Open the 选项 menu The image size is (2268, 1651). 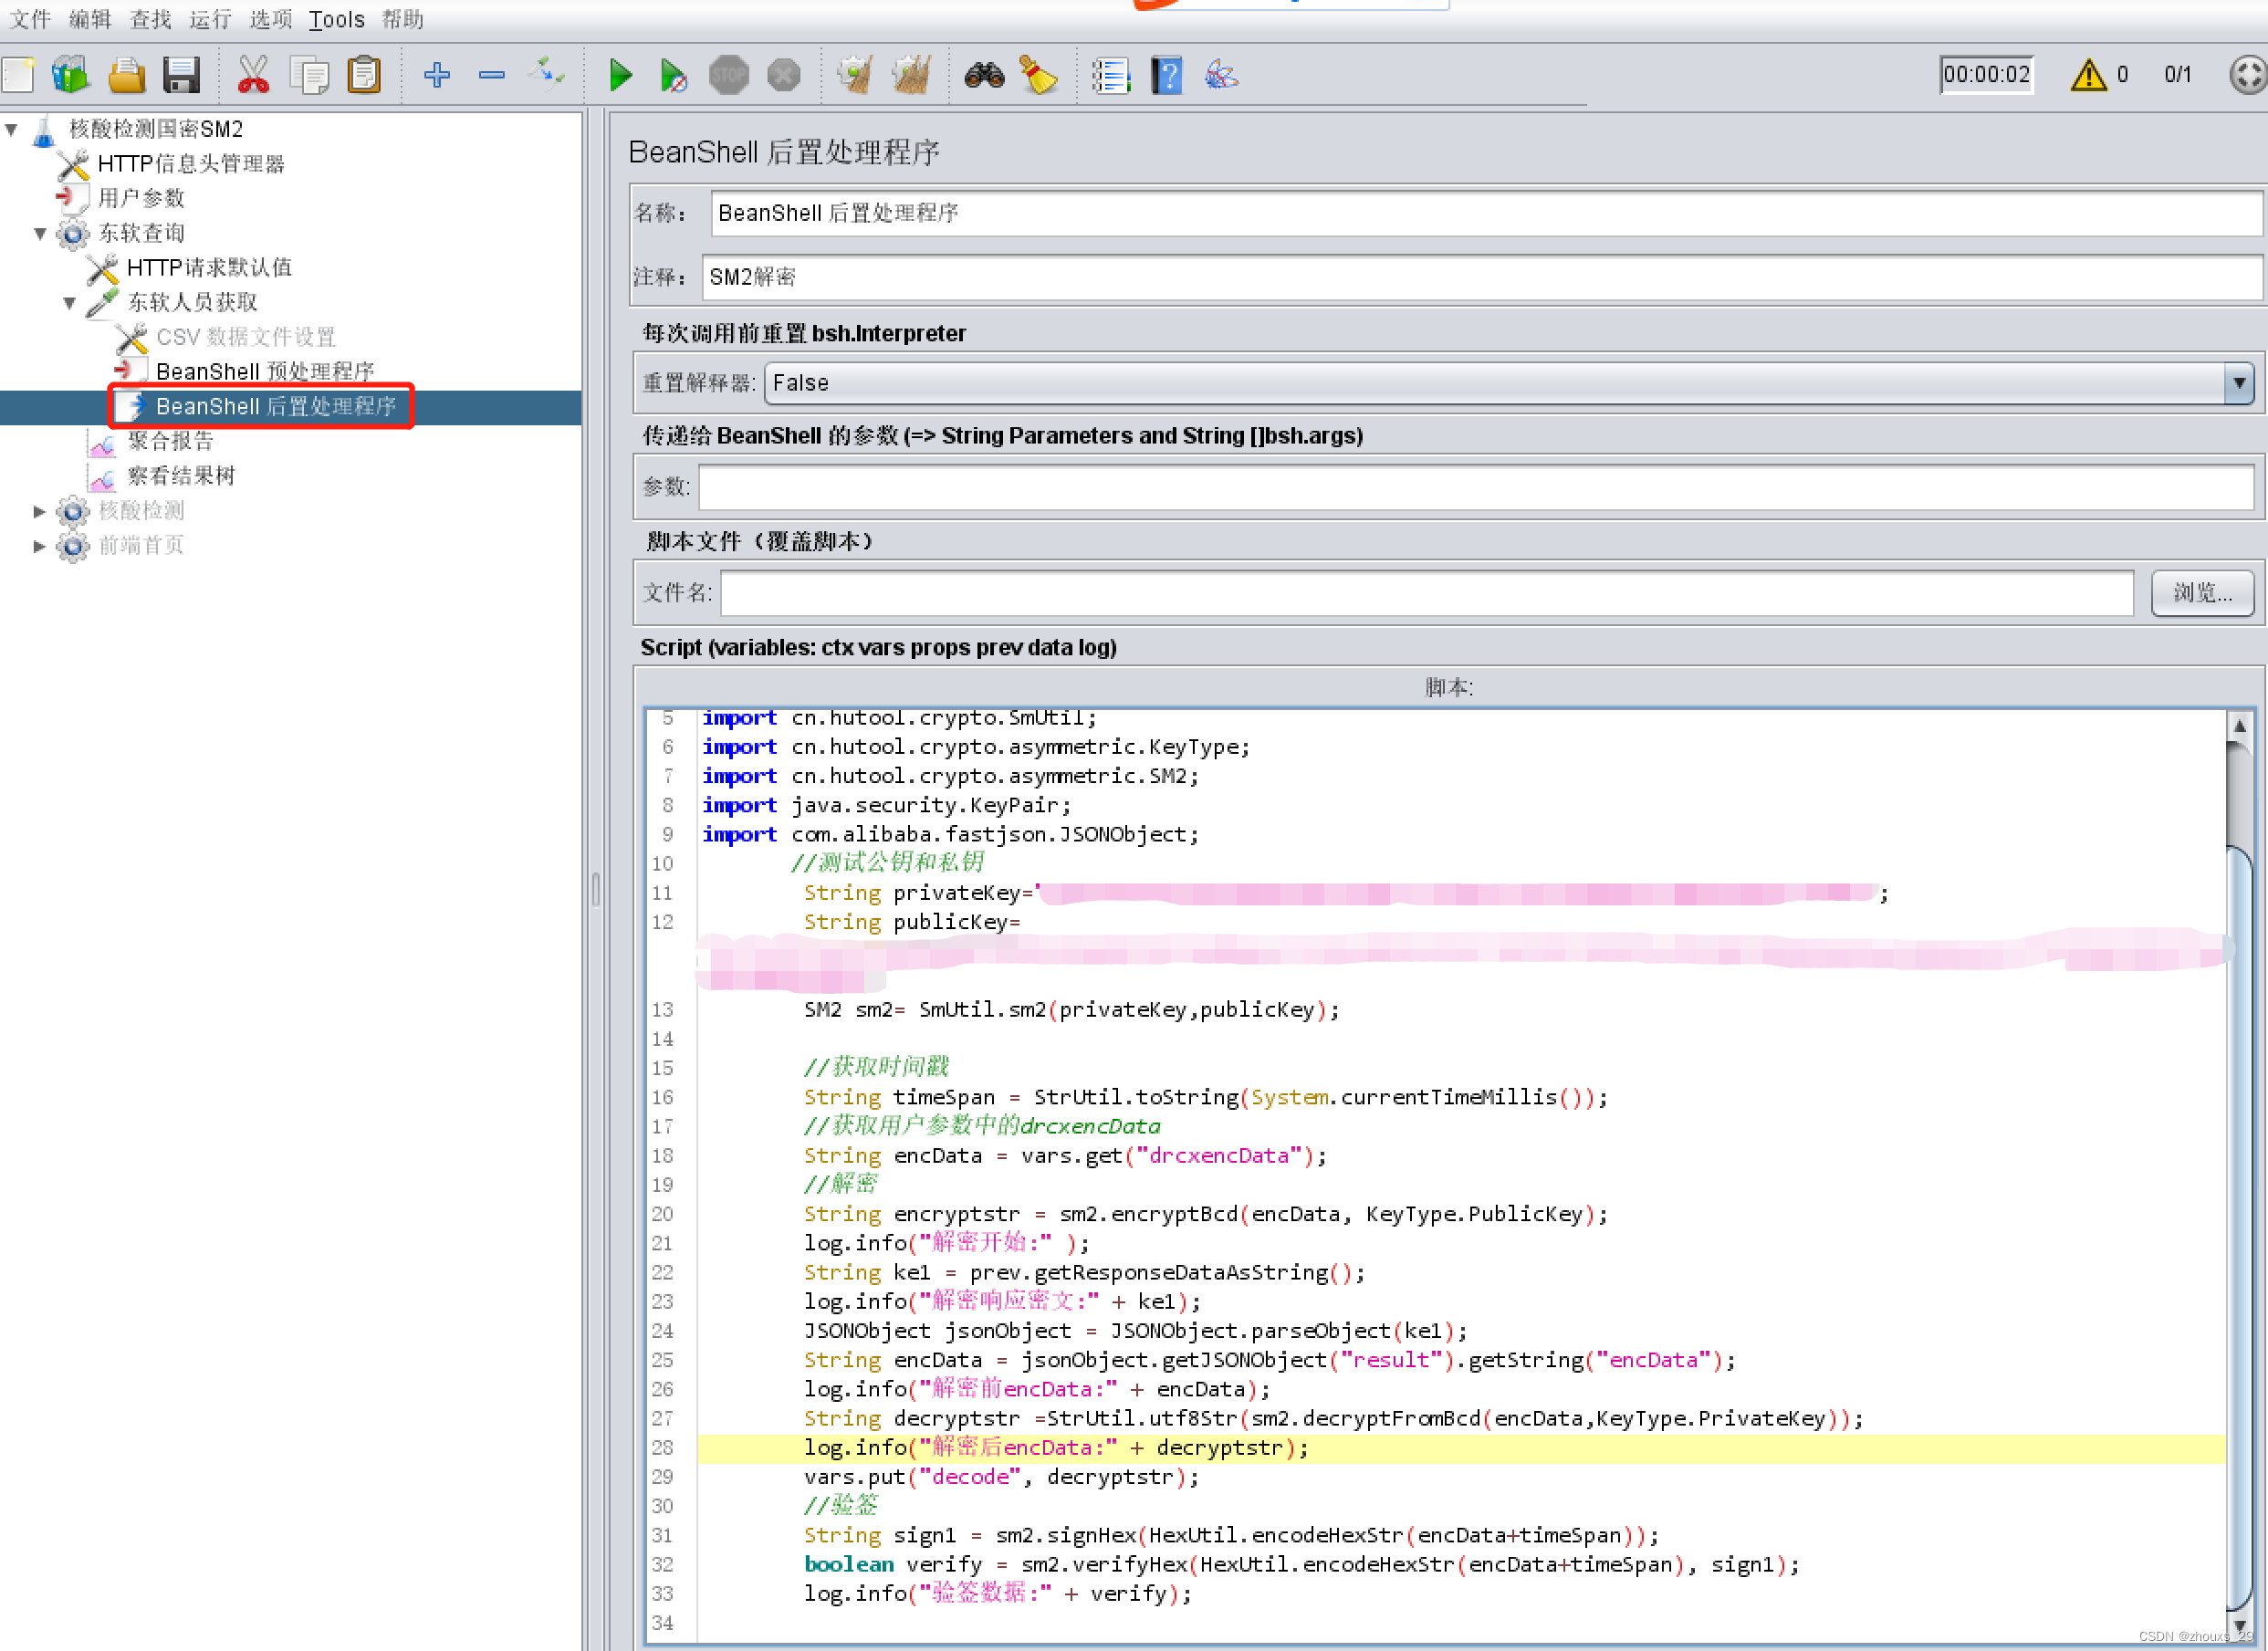tap(270, 19)
